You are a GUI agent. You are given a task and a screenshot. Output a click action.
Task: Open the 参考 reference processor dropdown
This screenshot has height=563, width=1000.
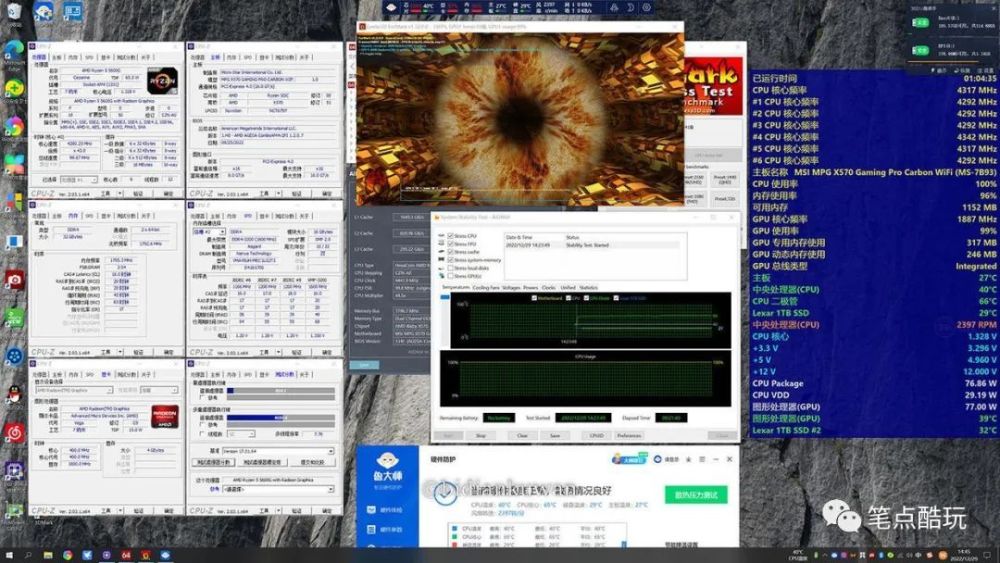click(277, 489)
